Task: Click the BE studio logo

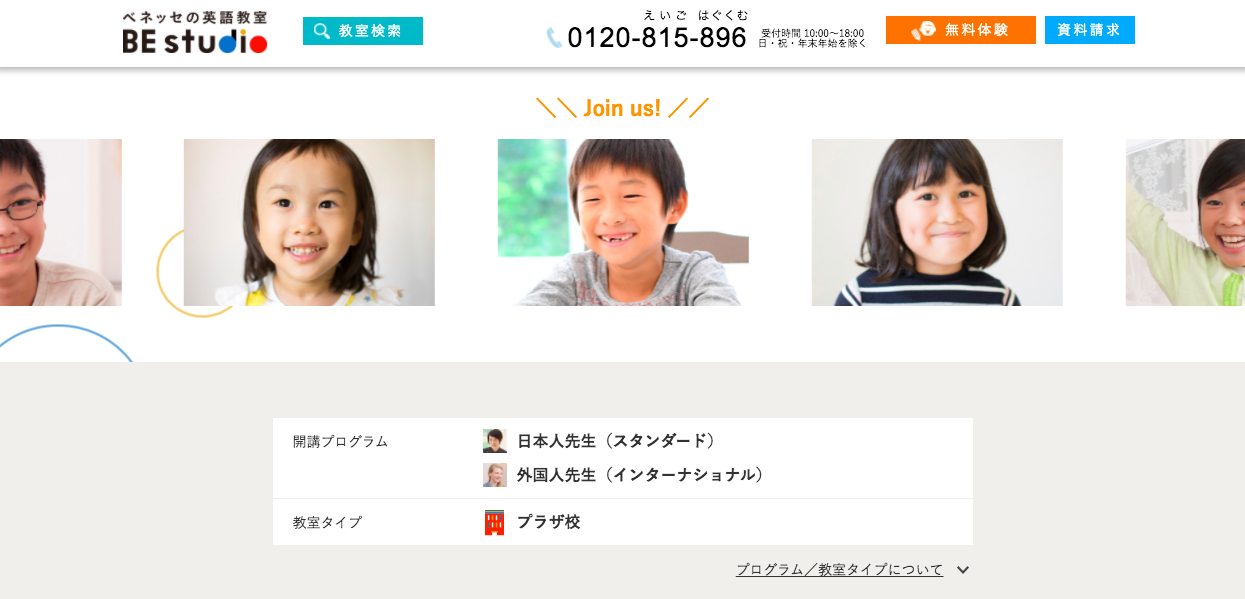Action: coord(195,32)
